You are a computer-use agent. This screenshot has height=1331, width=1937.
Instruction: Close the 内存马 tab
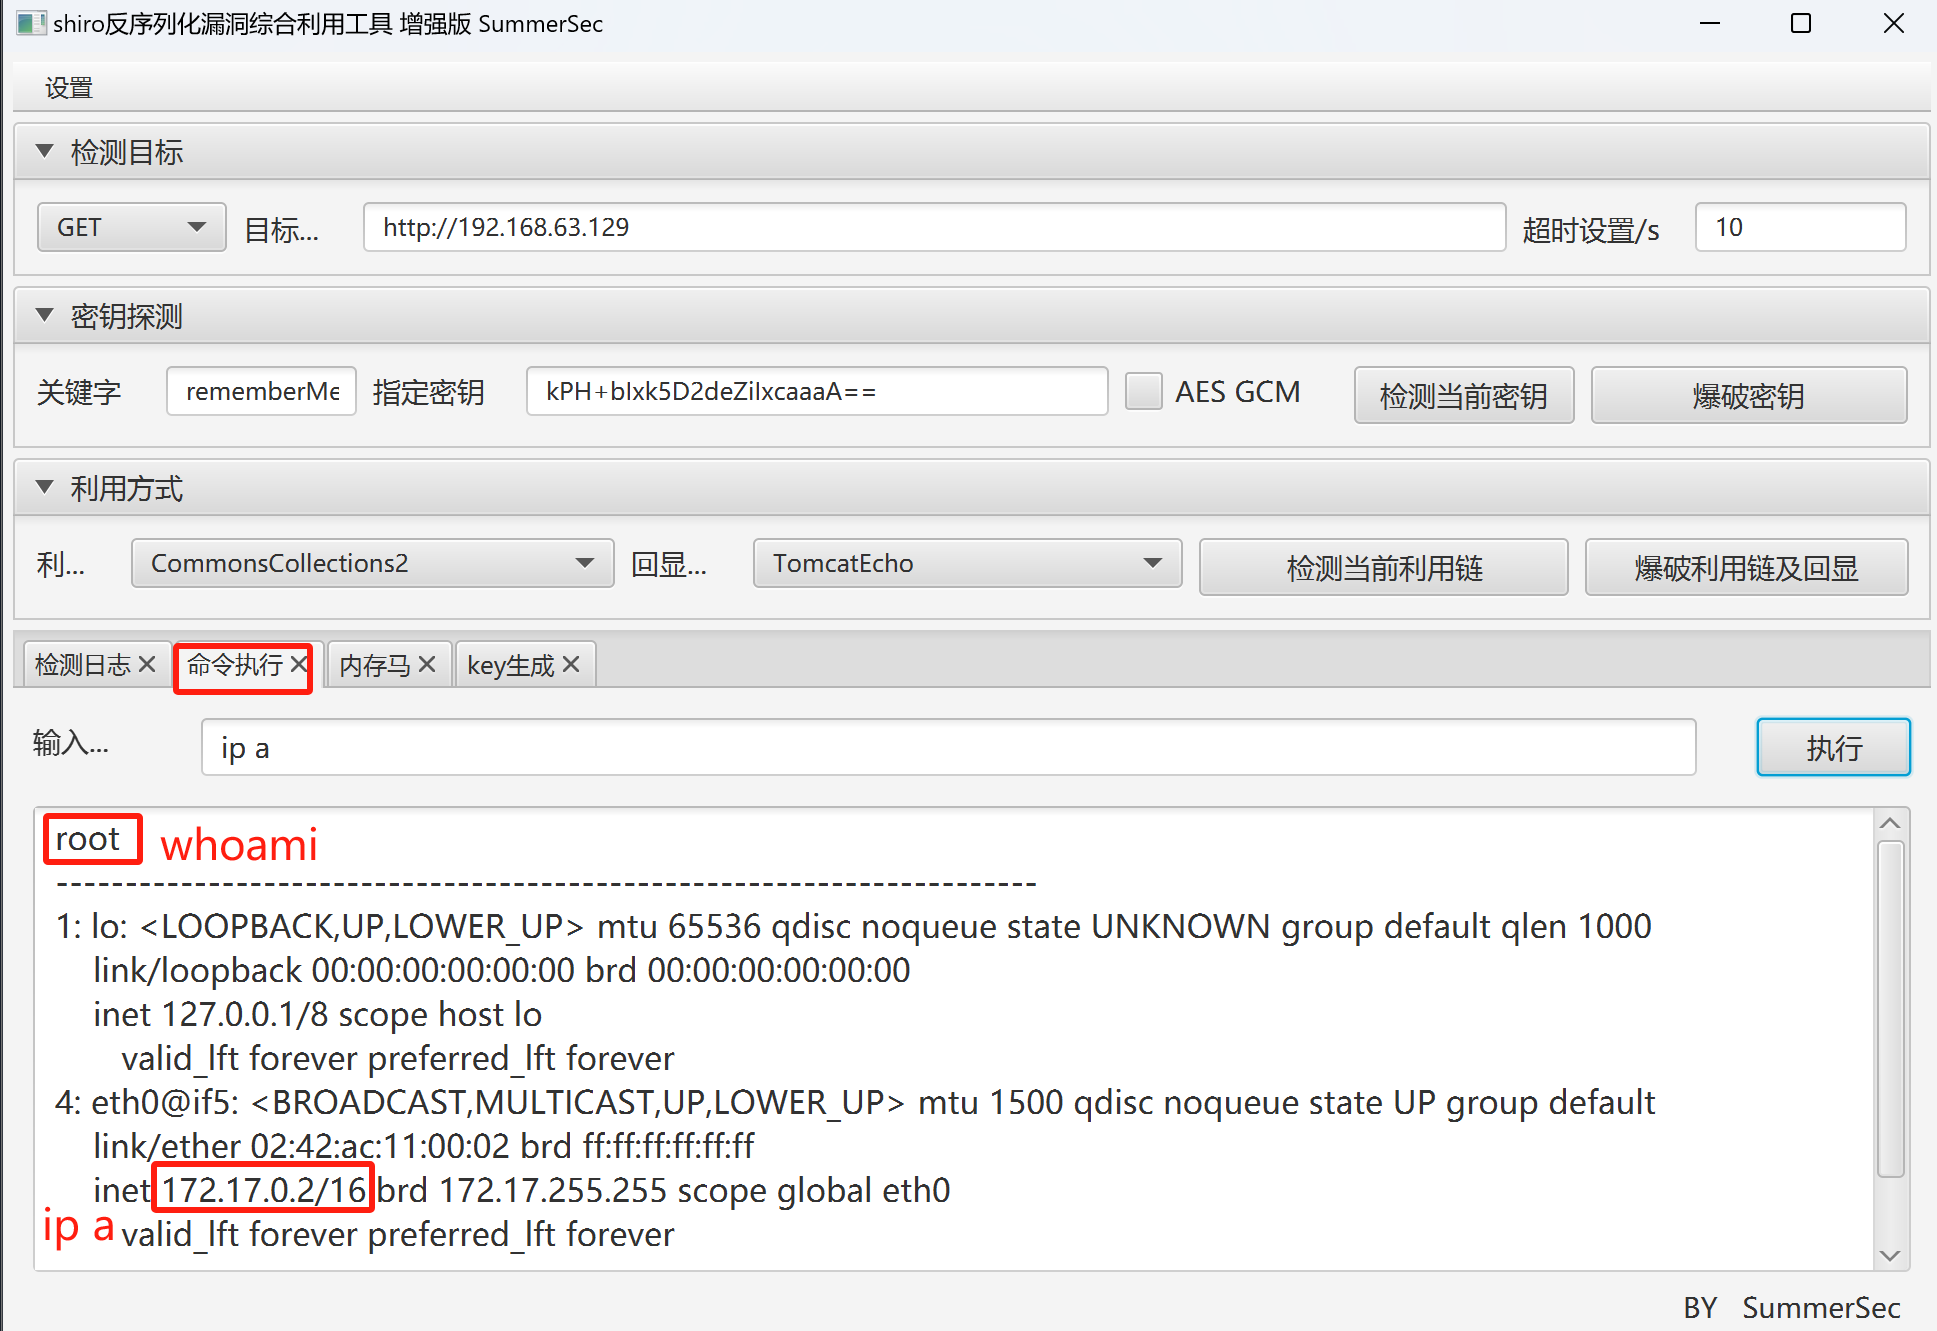coord(427,664)
